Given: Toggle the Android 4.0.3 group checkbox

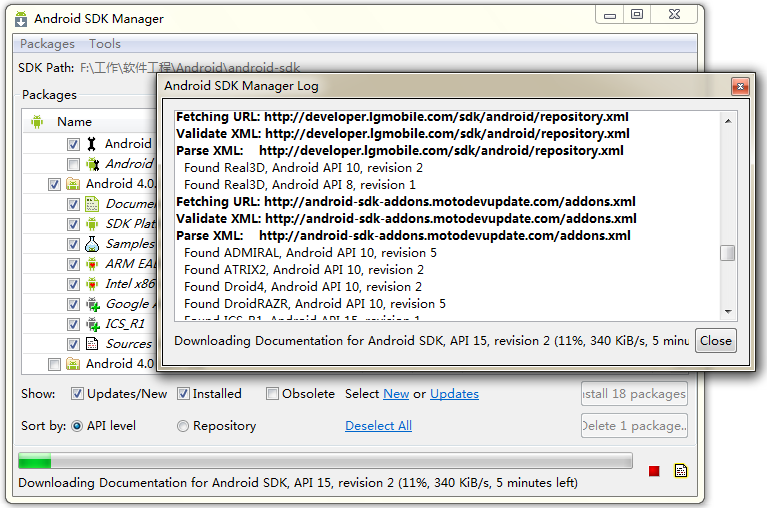Looking at the screenshot, I should pyautogui.click(x=54, y=184).
